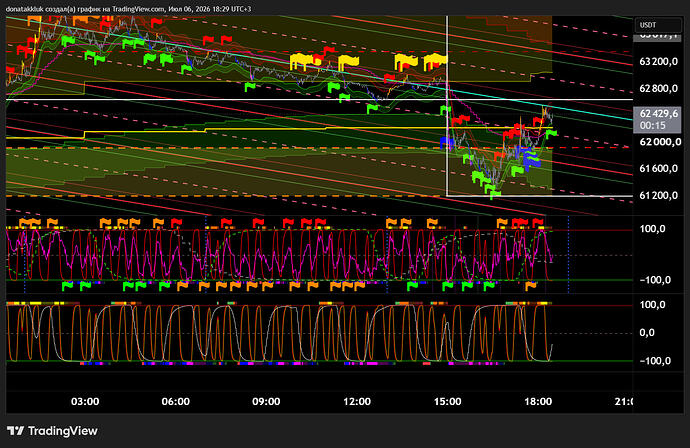This screenshot has height=448, width=690.
Task: Open the USDT currency selector
Action: 658,25
